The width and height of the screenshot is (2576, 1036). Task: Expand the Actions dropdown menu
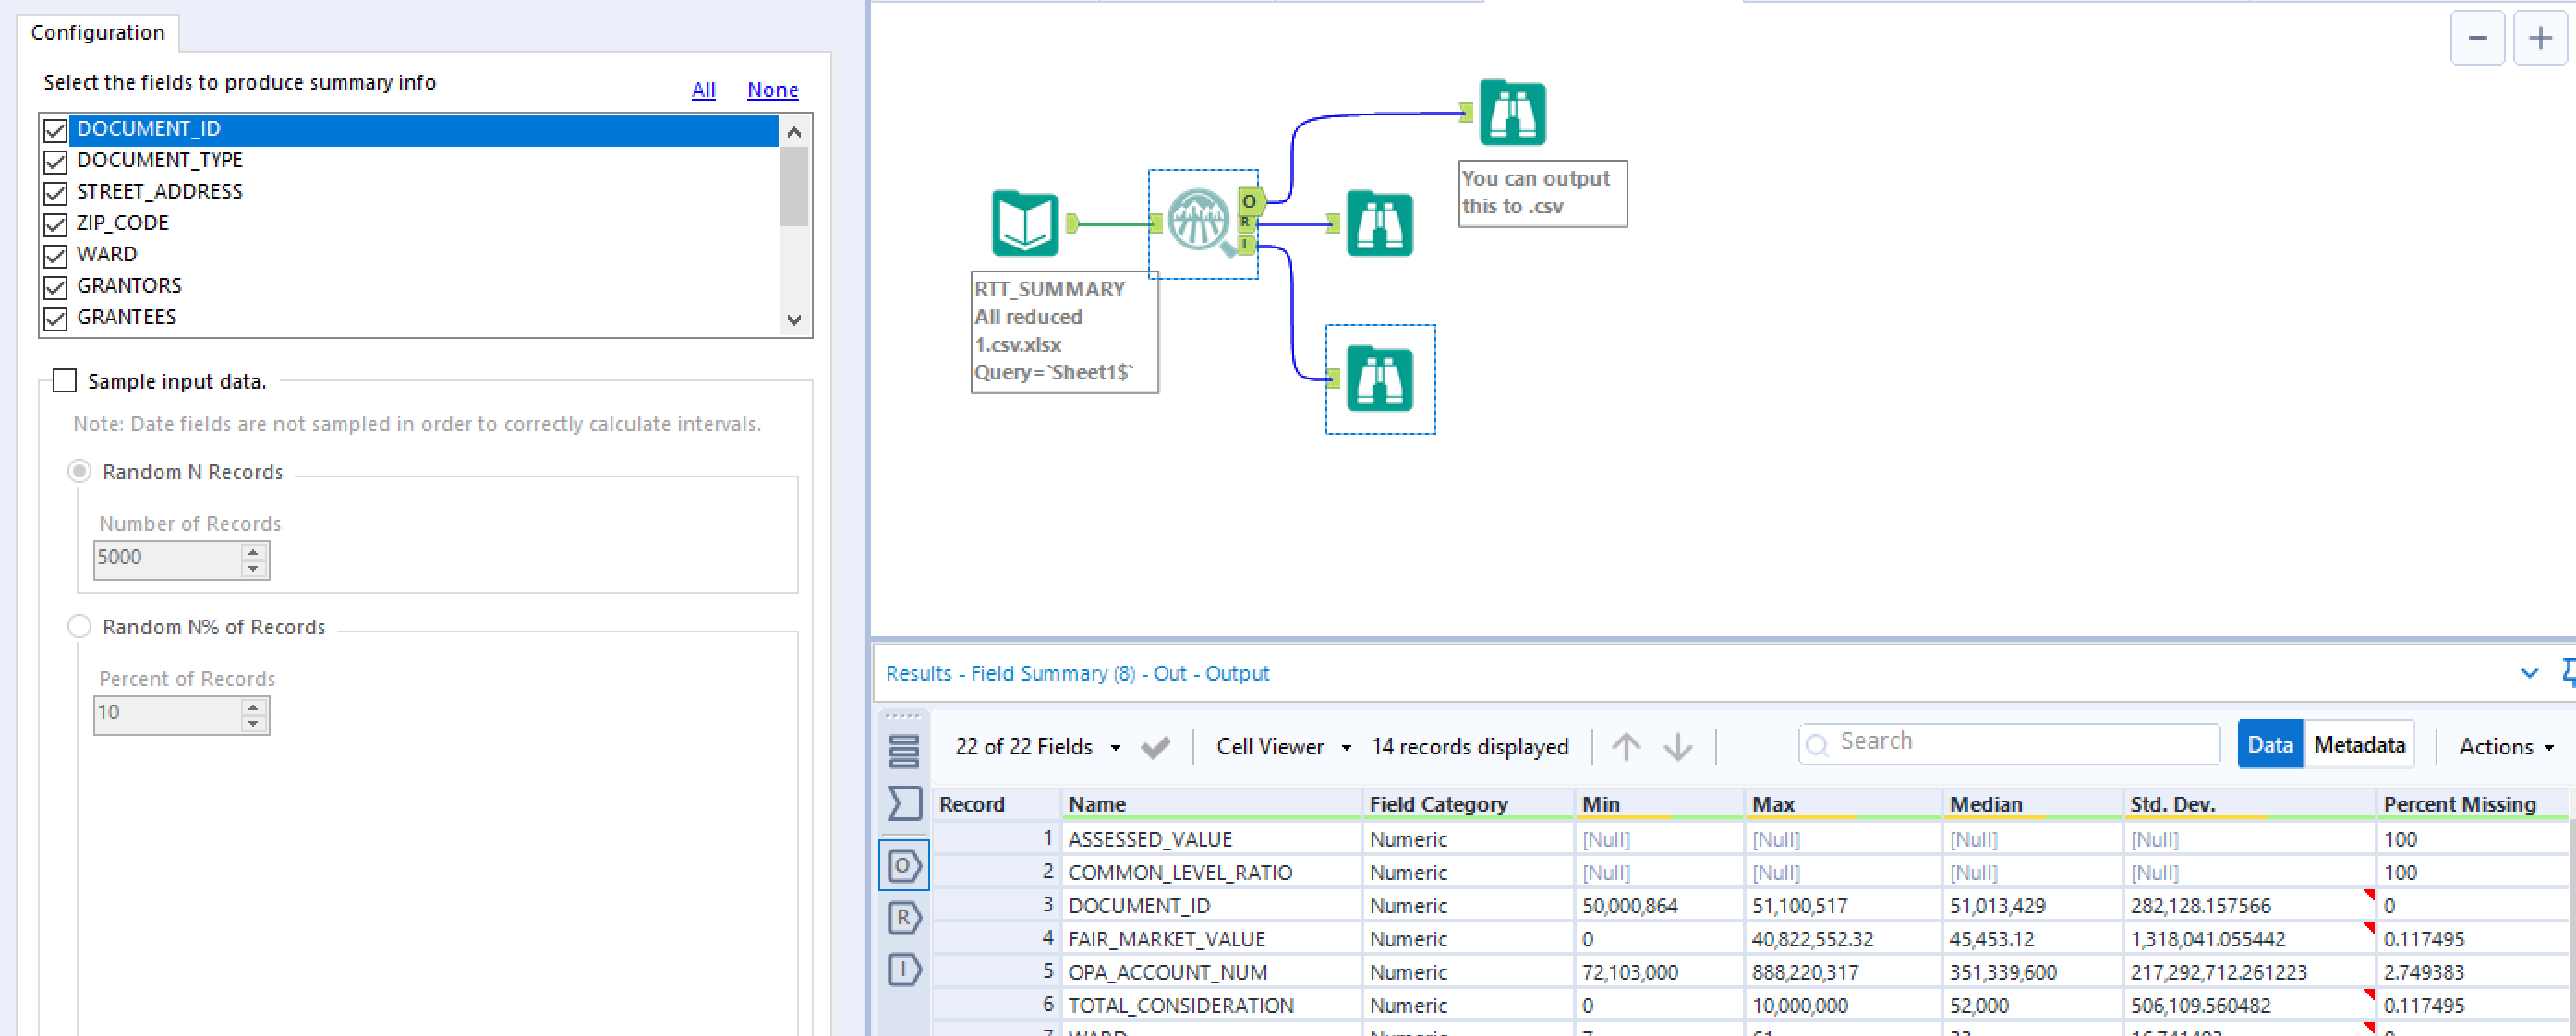tap(2506, 747)
